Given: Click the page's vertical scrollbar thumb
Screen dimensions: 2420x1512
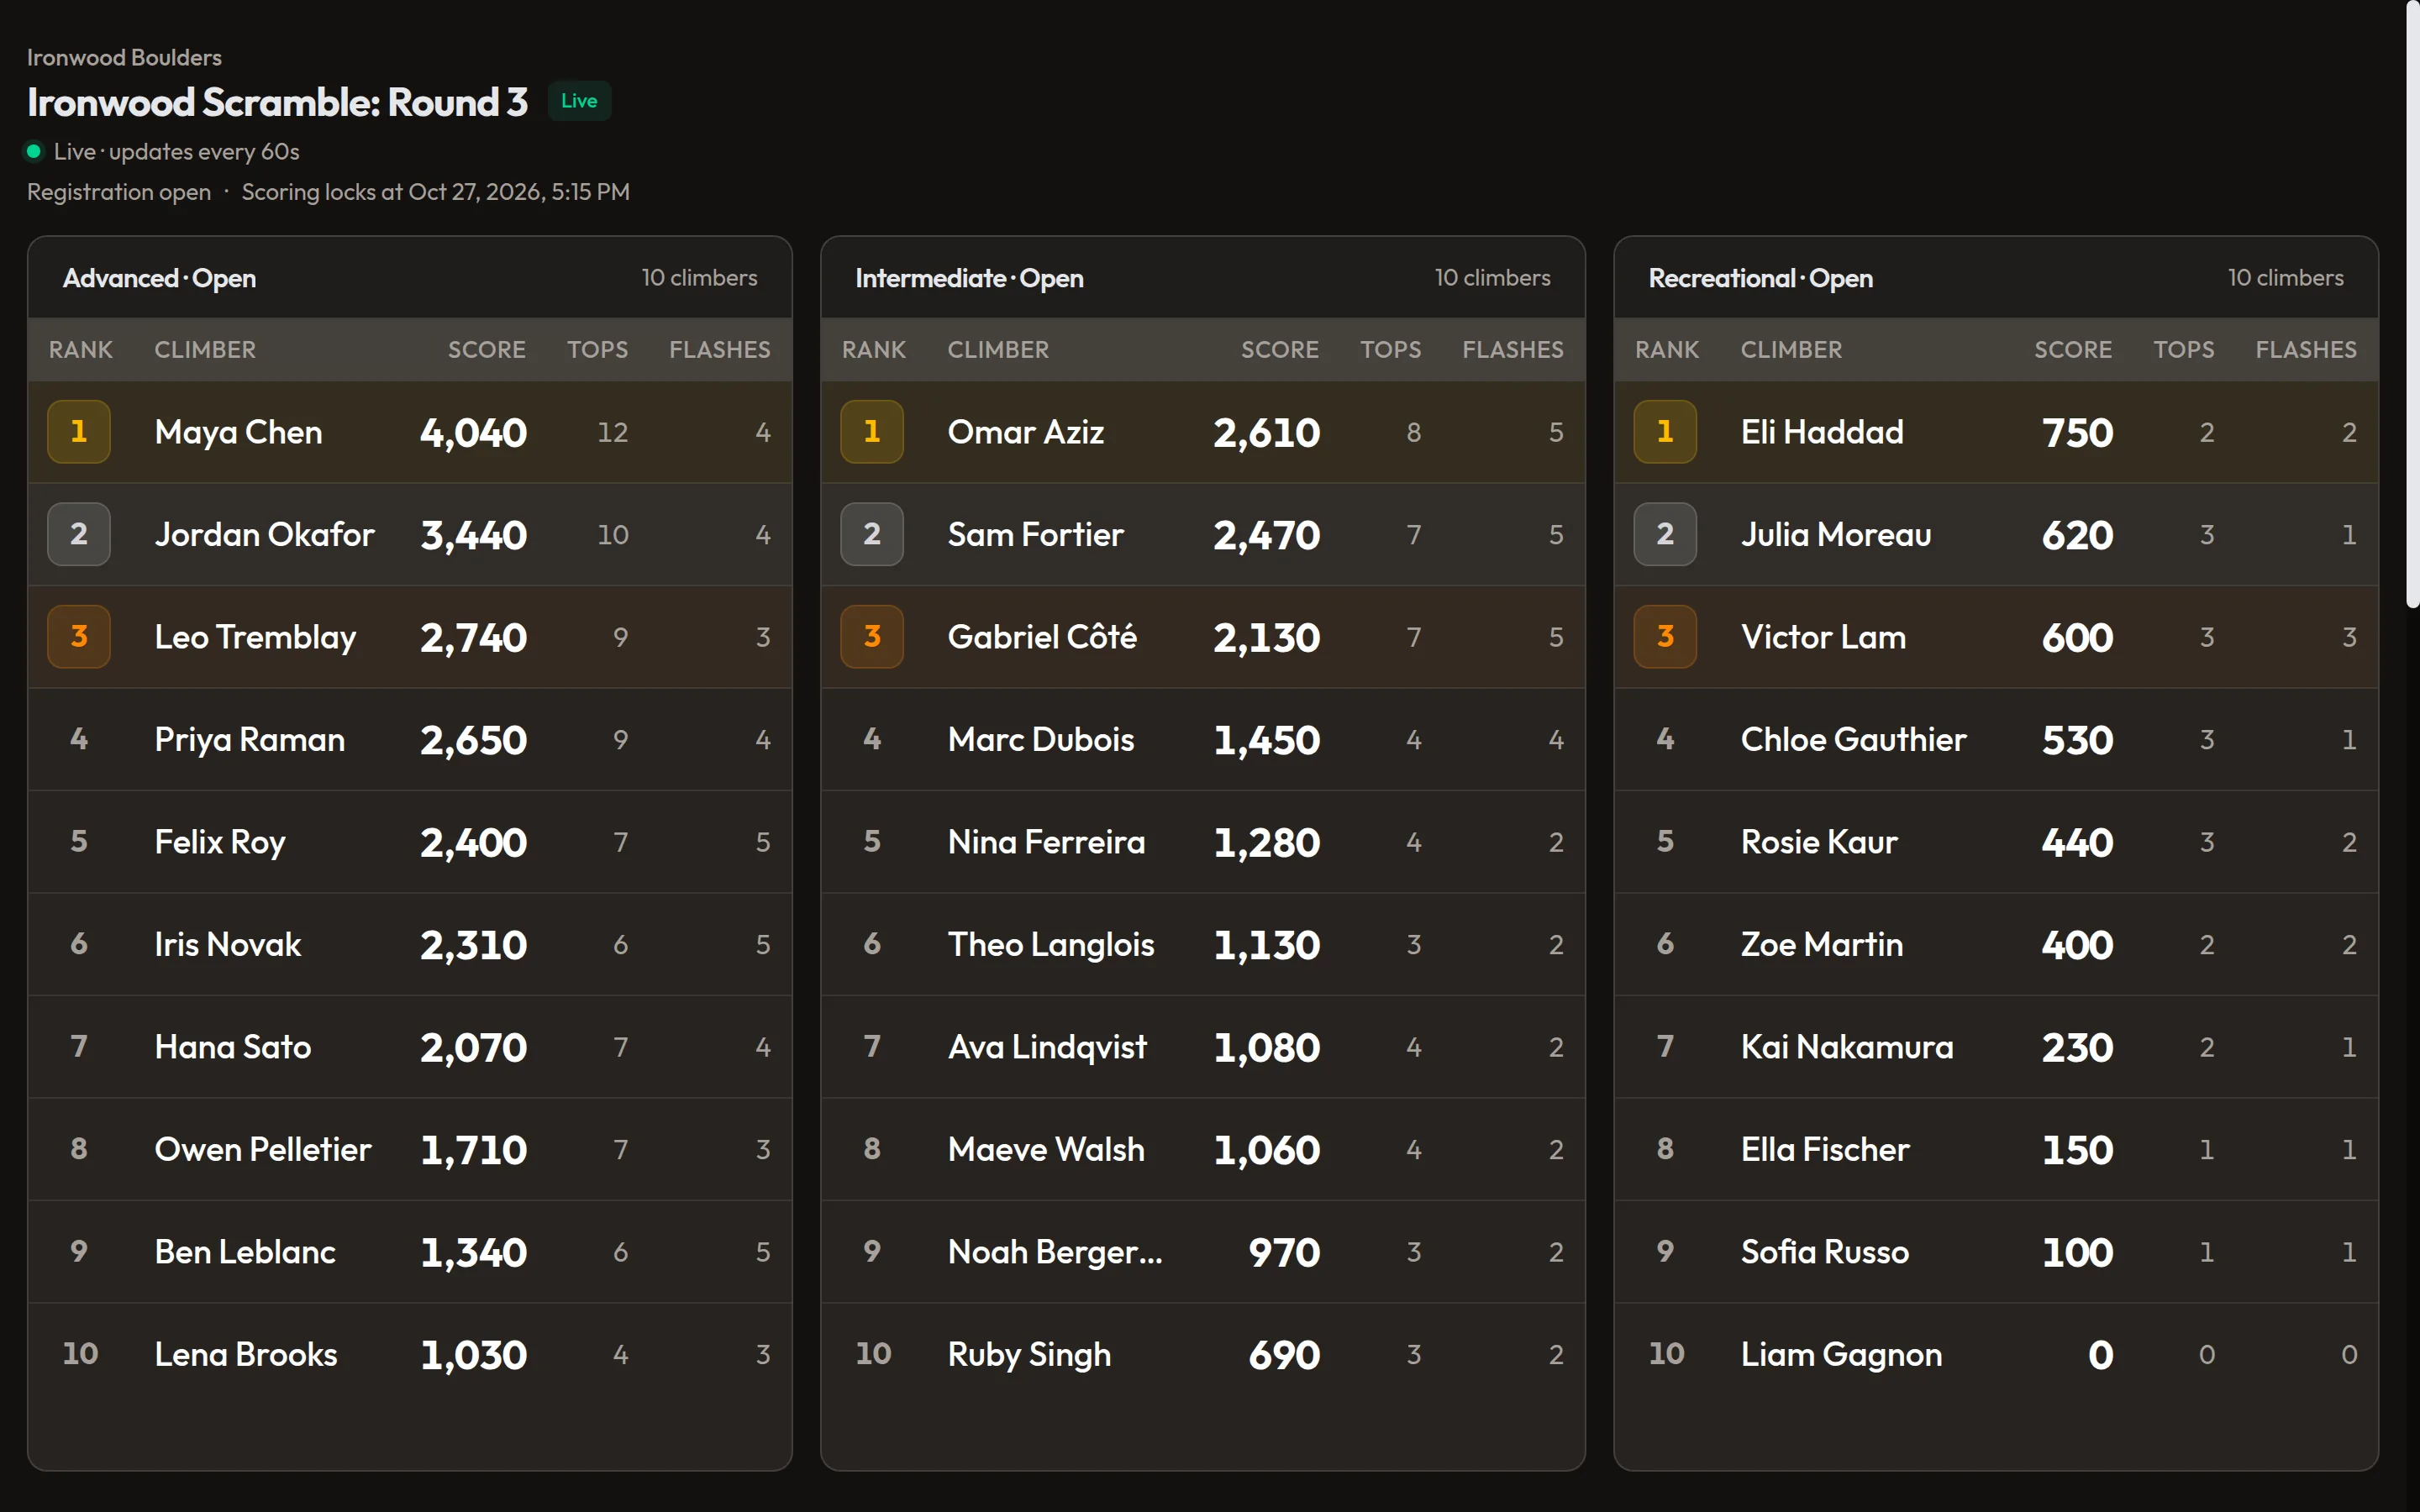Looking at the screenshot, I should pos(2412,305).
